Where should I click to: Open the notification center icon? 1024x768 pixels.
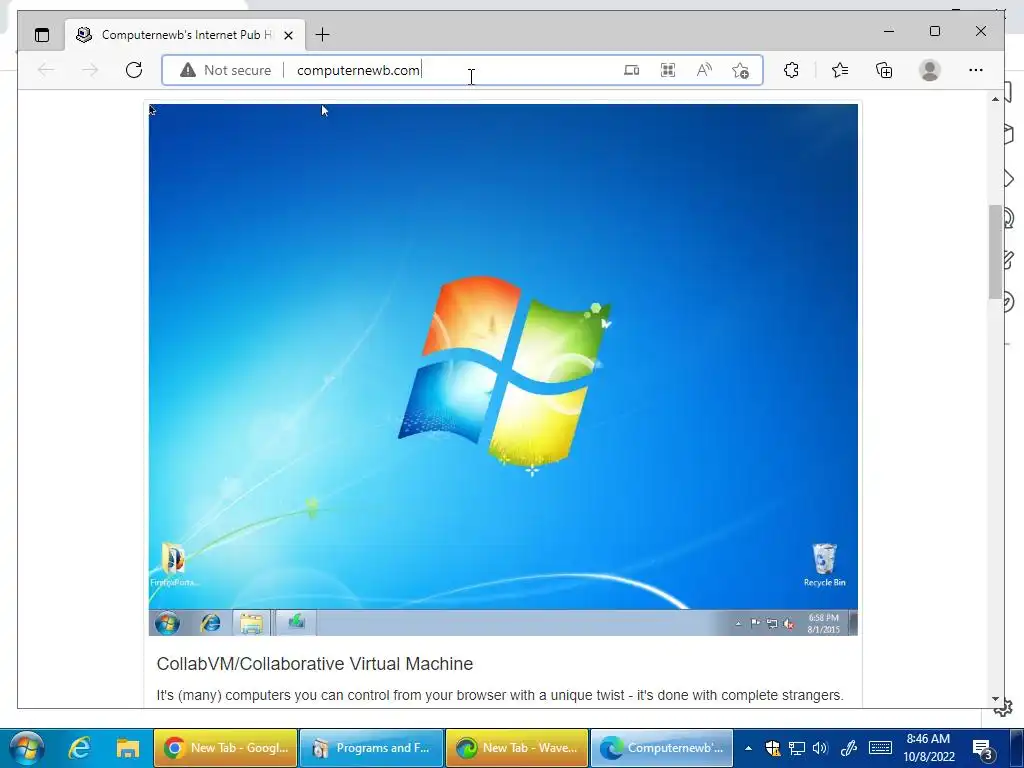[x=982, y=750]
